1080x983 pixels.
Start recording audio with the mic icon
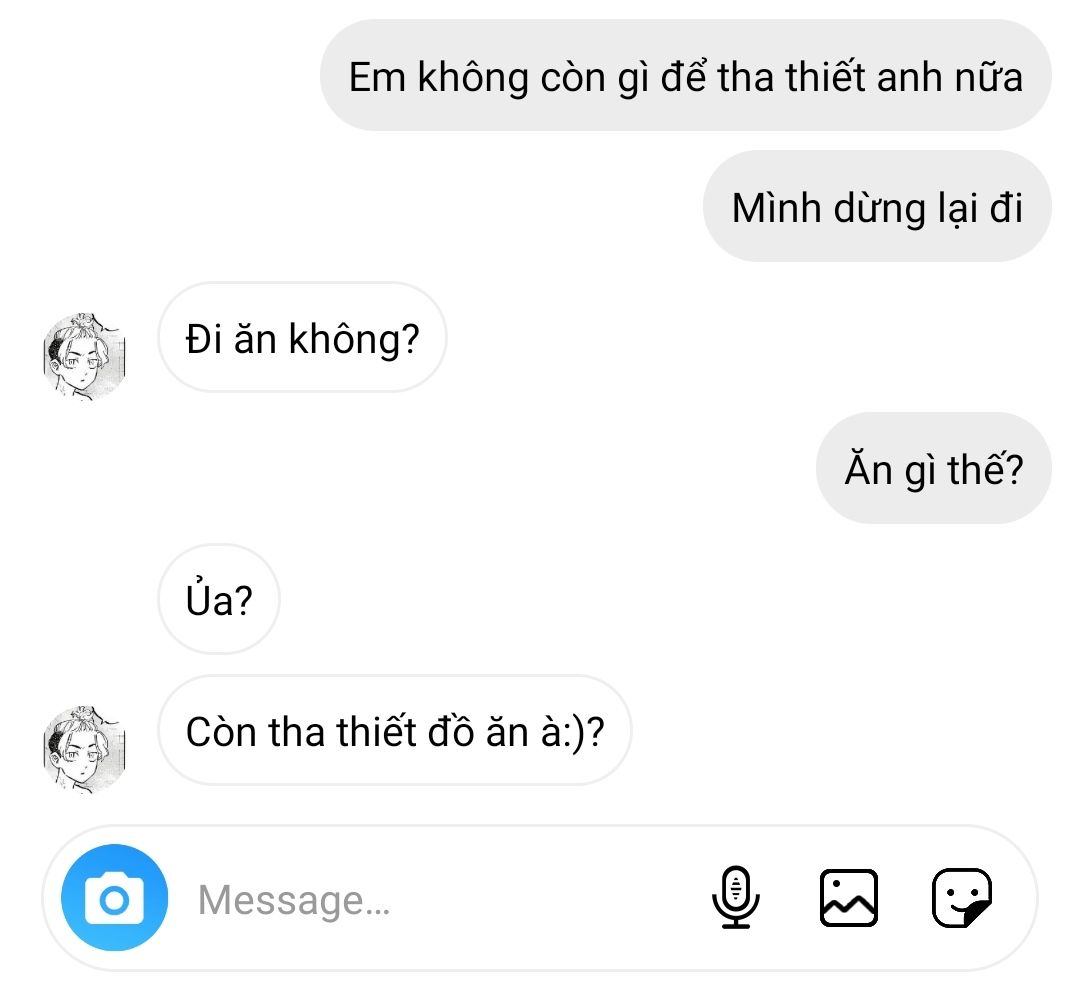pyautogui.click(x=736, y=898)
